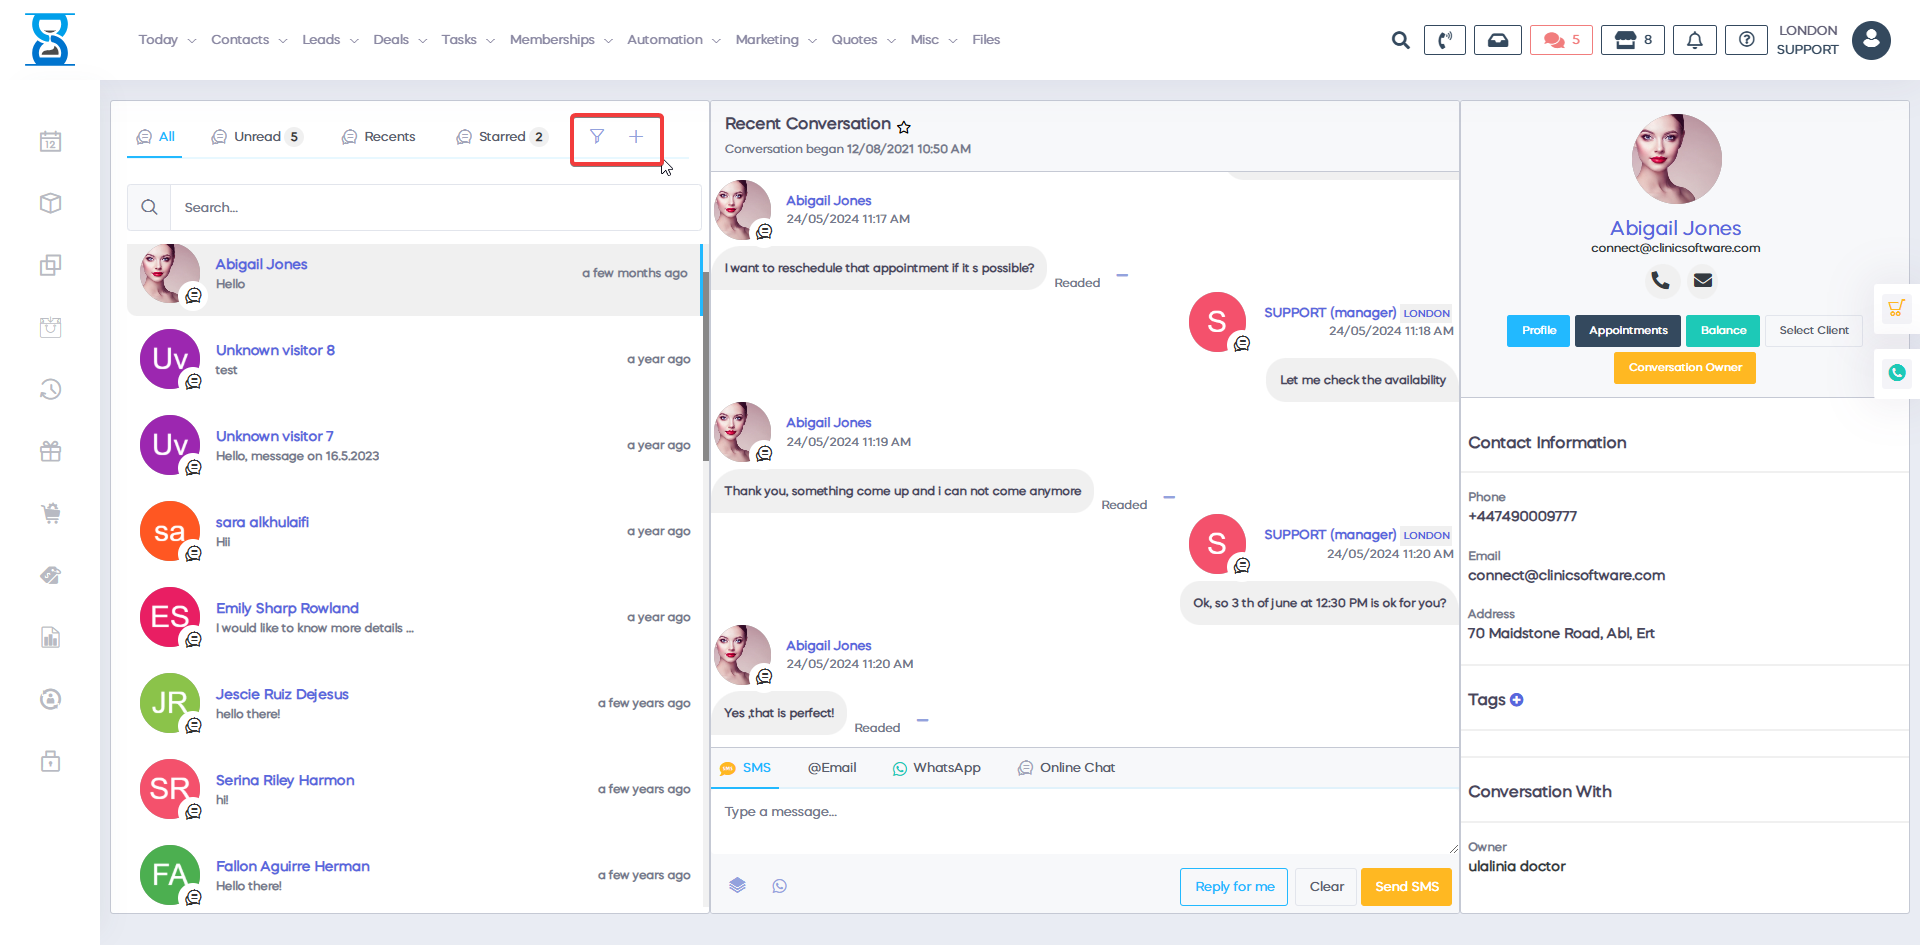Click the Conversation Owner button
The height and width of the screenshot is (945, 1920).
click(1684, 368)
